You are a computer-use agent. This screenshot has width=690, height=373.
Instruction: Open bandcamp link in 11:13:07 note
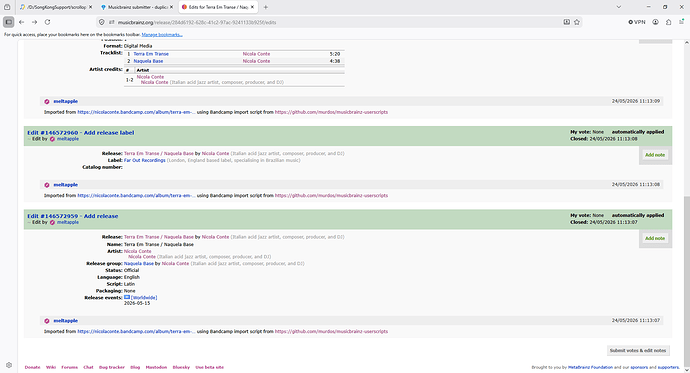(136, 332)
